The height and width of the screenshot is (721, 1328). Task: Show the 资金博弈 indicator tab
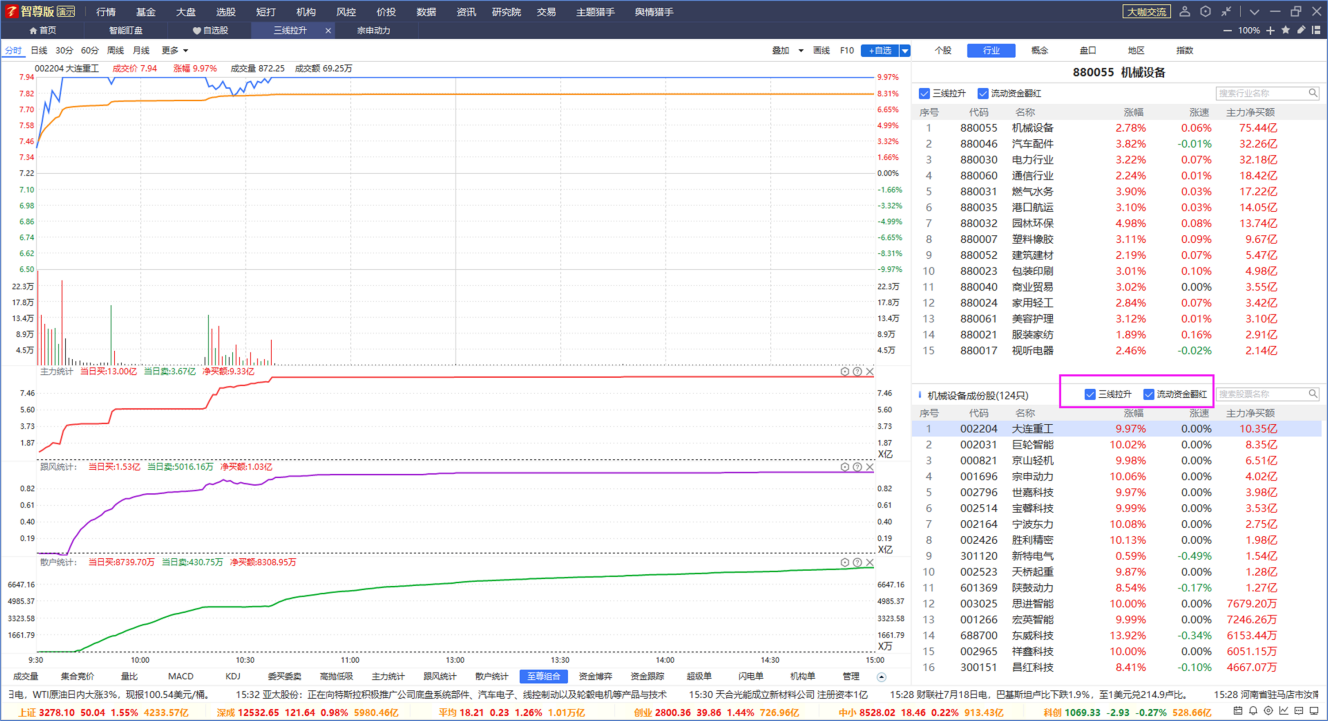point(595,677)
